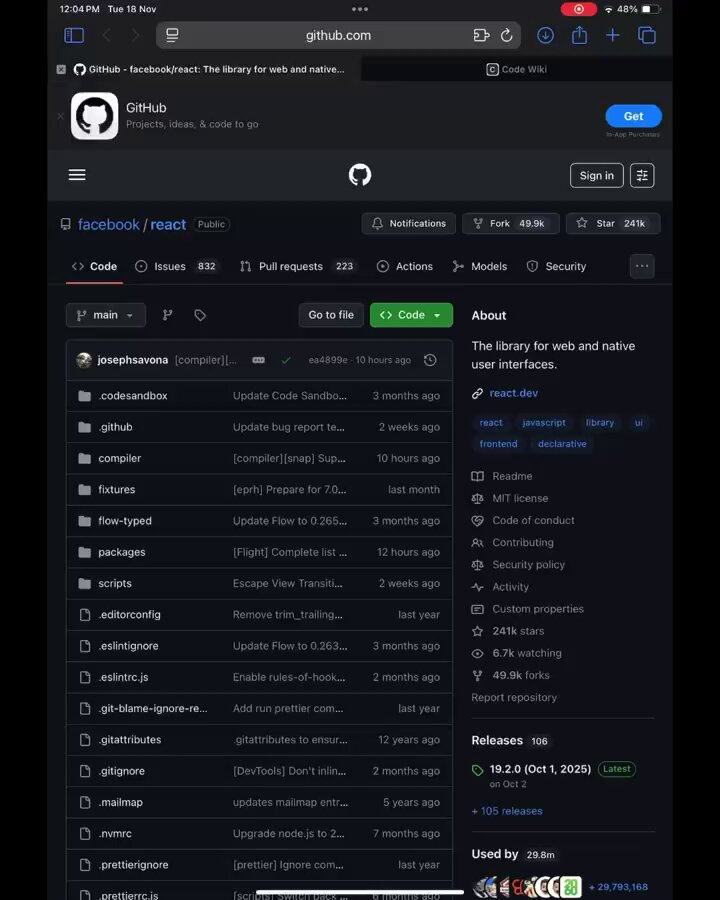Tap the translate/reader icon in address bar

pyautogui.click(x=481, y=36)
